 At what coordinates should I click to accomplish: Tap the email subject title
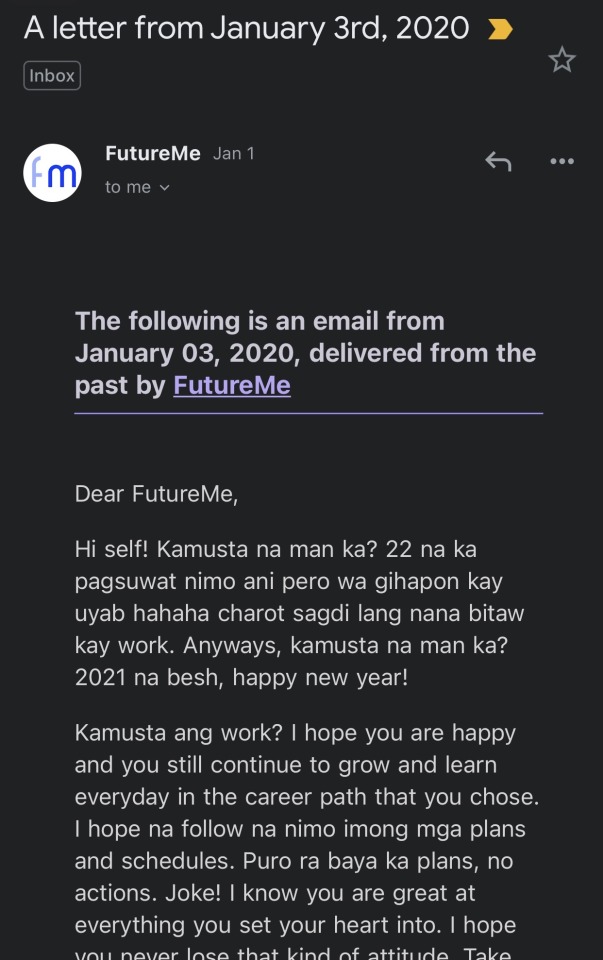point(246,28)
